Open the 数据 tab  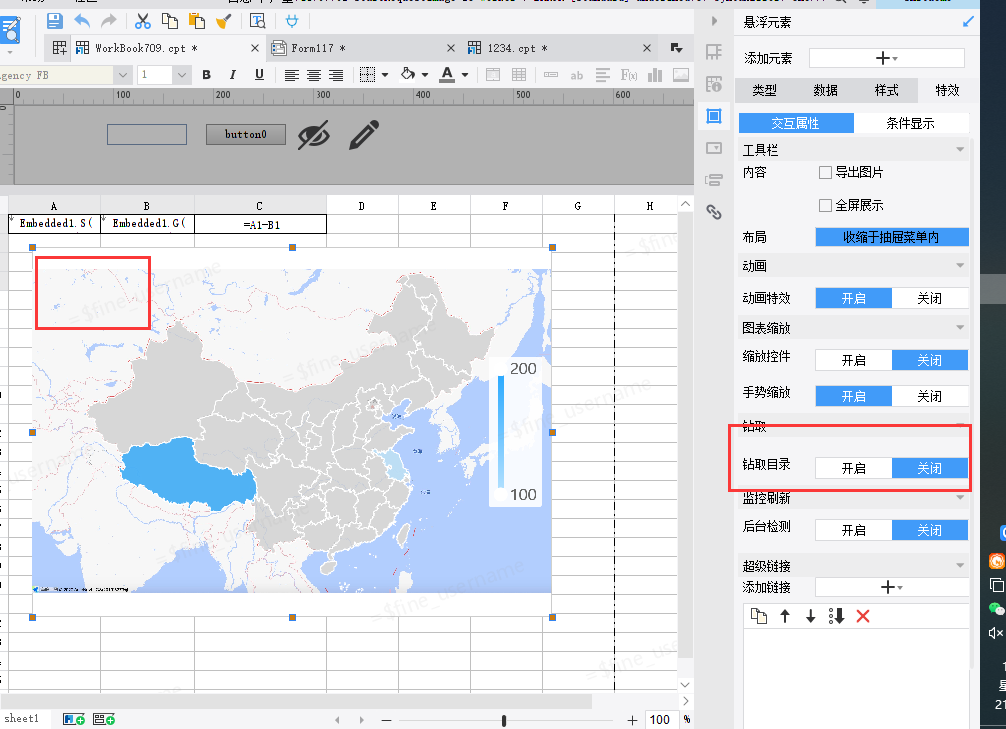826,90
